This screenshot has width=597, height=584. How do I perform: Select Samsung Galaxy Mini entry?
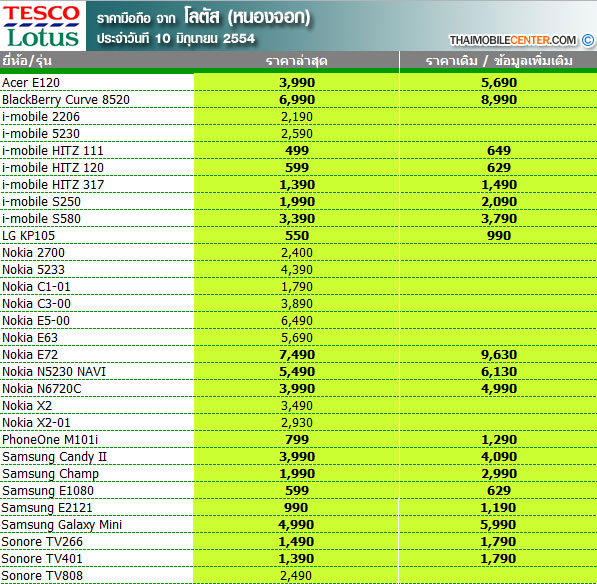[61, 525]
